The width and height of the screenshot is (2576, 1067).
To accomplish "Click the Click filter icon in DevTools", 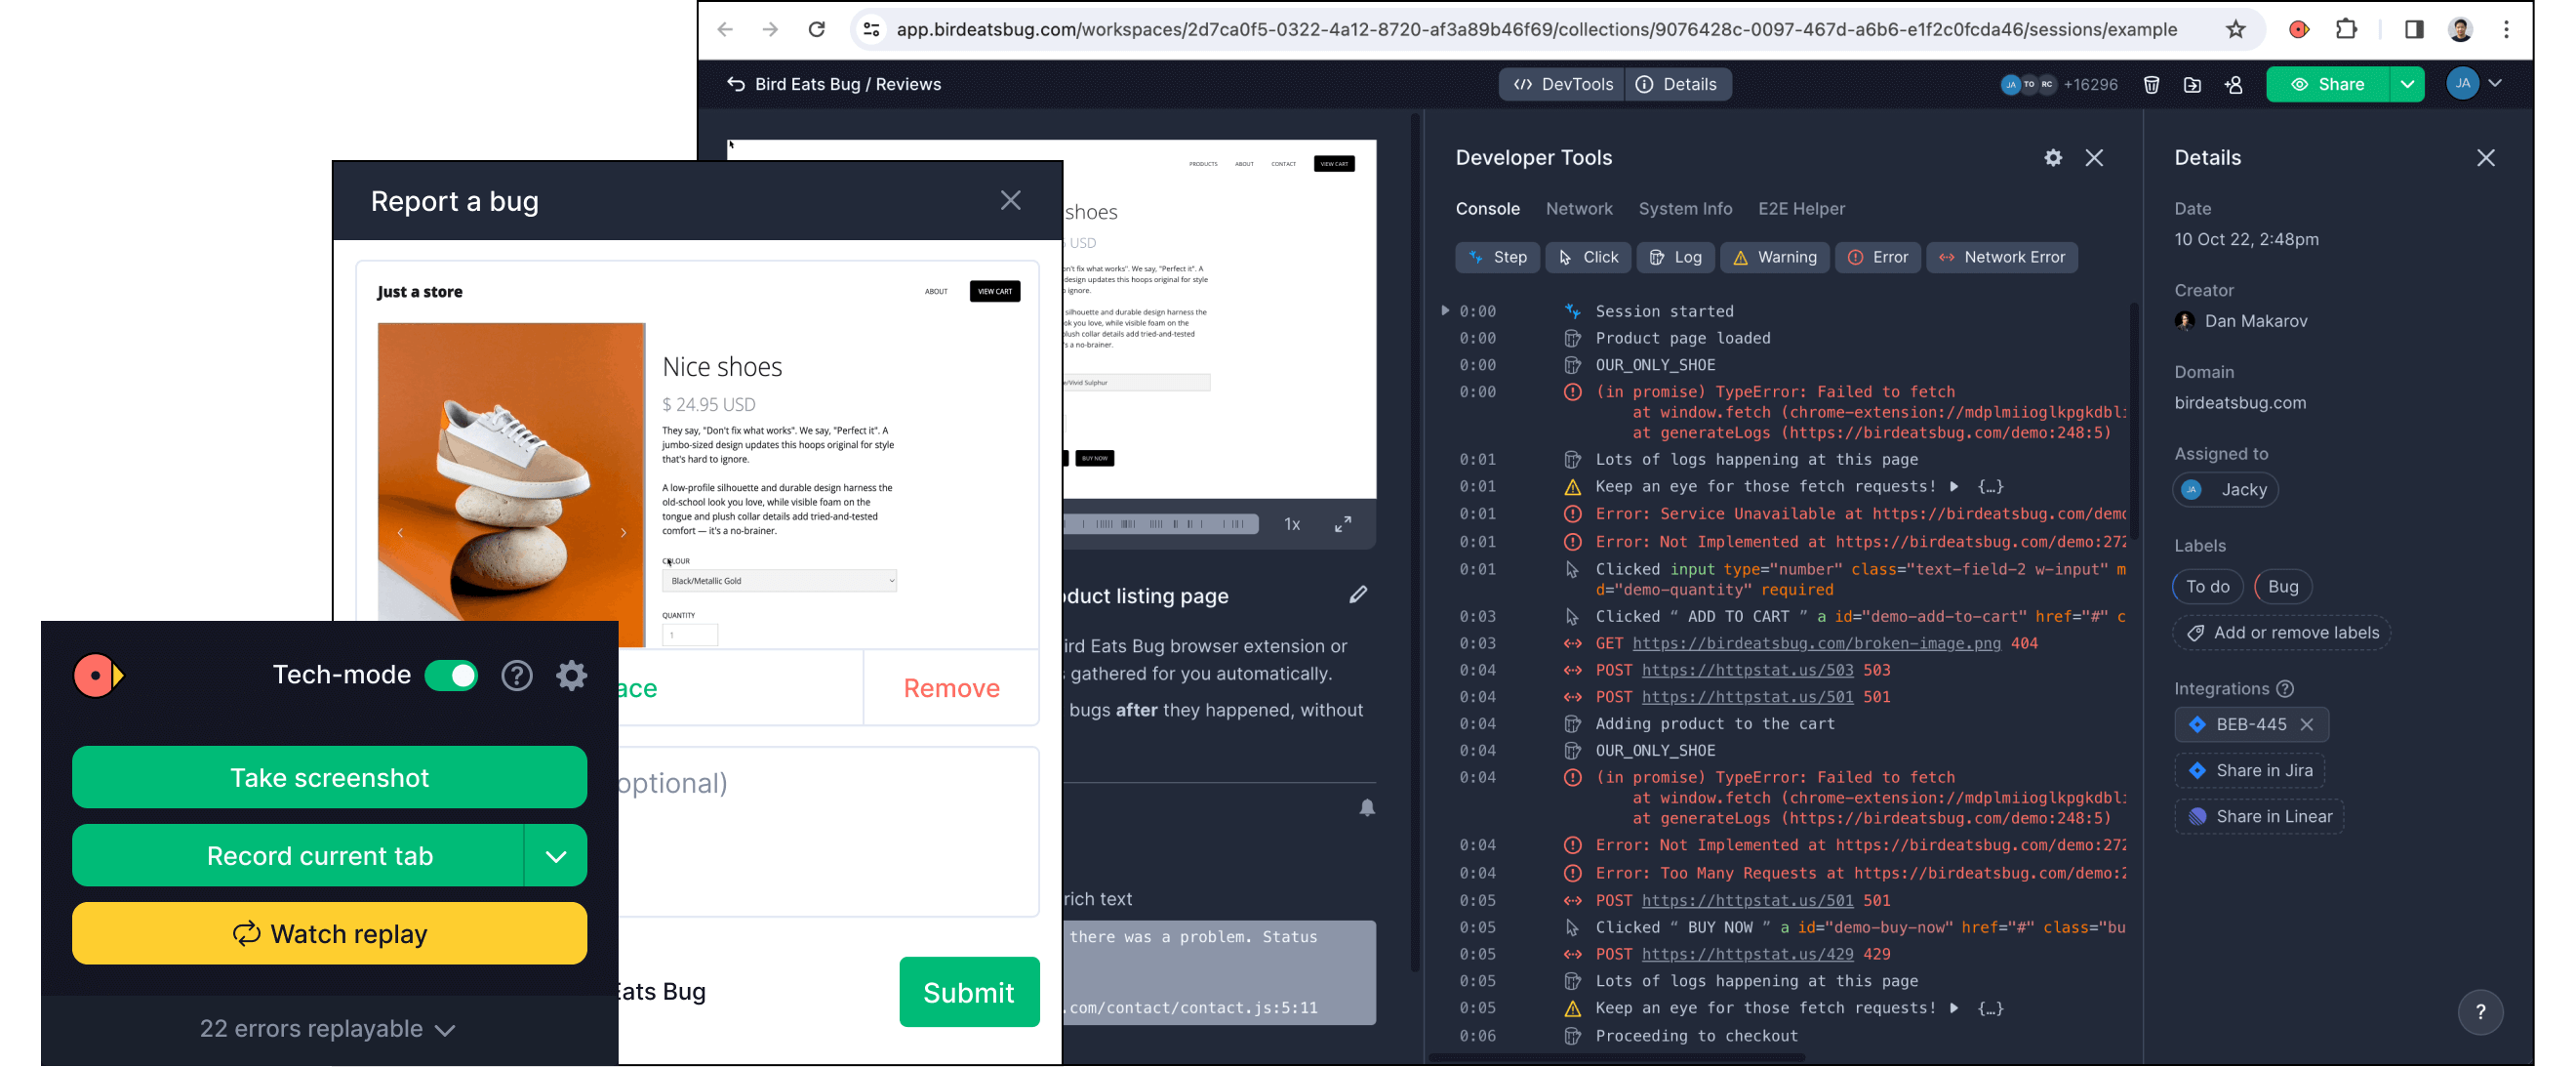I will pos(1590,257).
